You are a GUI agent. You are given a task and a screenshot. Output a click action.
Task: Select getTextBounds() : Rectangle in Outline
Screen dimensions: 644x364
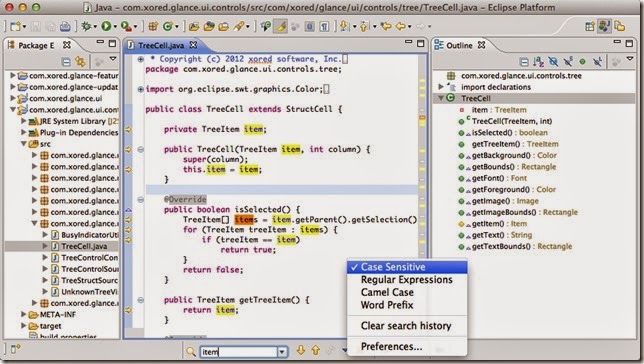coord(522,247)
